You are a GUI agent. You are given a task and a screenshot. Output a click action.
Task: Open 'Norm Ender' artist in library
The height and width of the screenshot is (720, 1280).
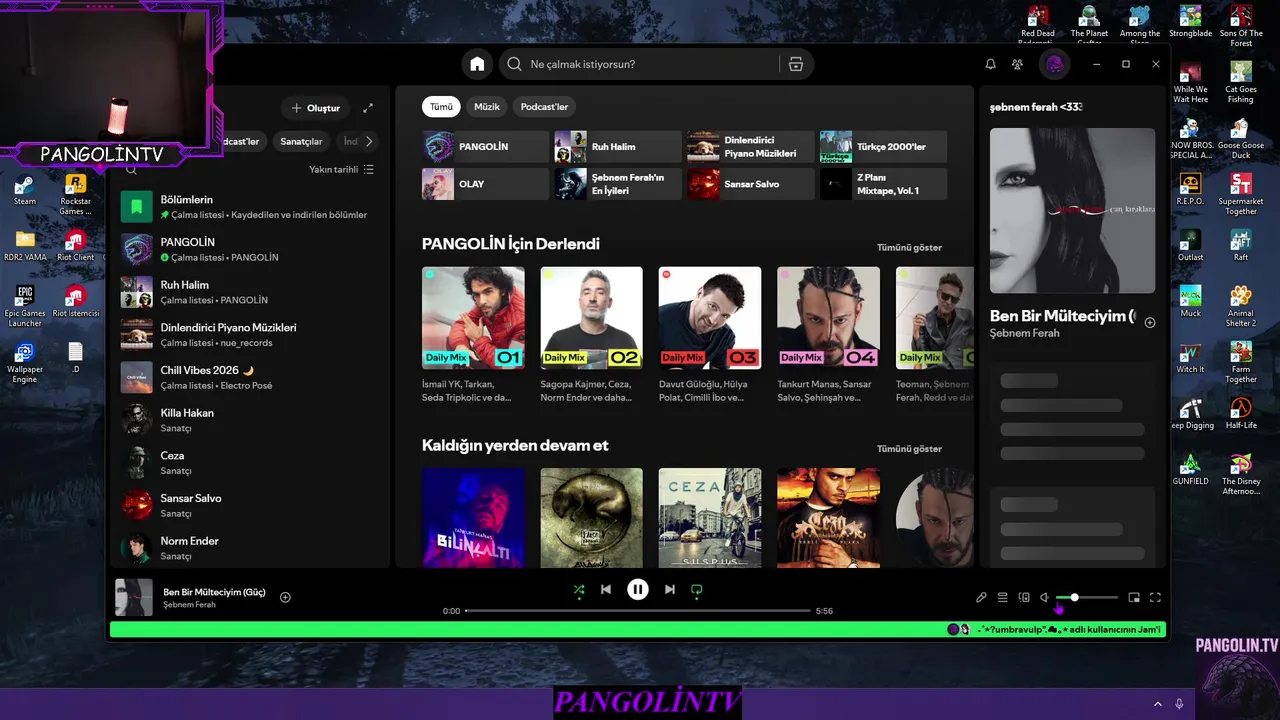249,548
